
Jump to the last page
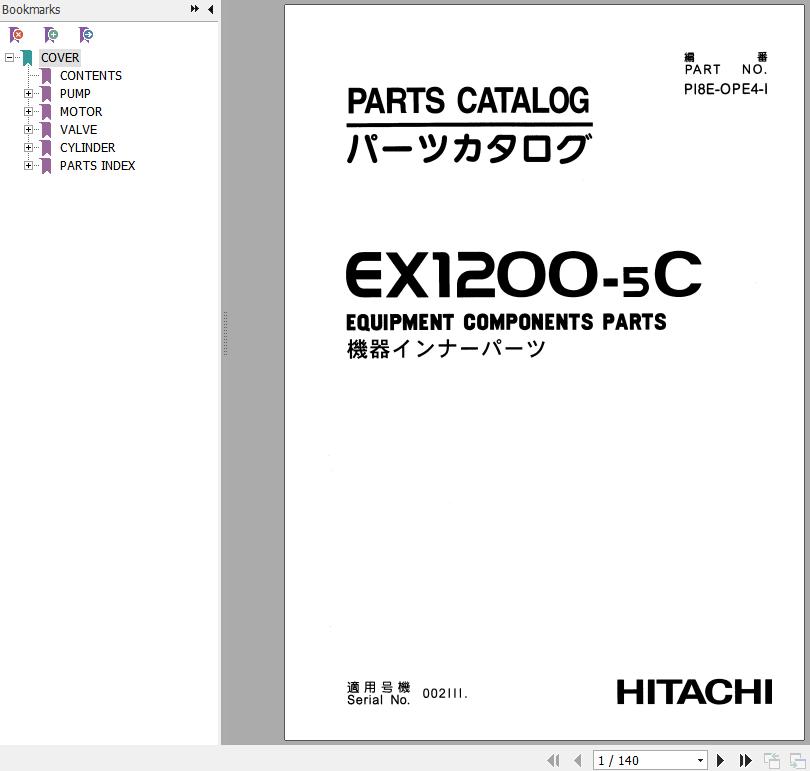(x=745, y=760)
